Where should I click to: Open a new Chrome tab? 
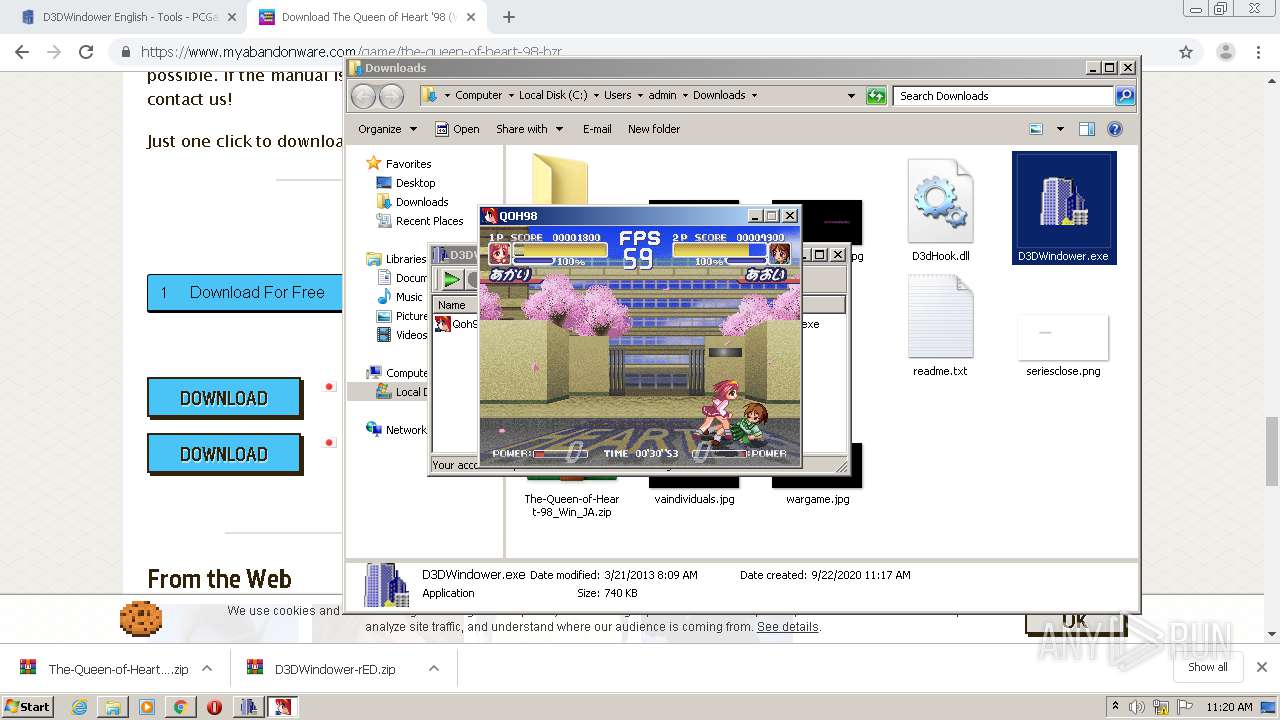(x=509, y=17)
